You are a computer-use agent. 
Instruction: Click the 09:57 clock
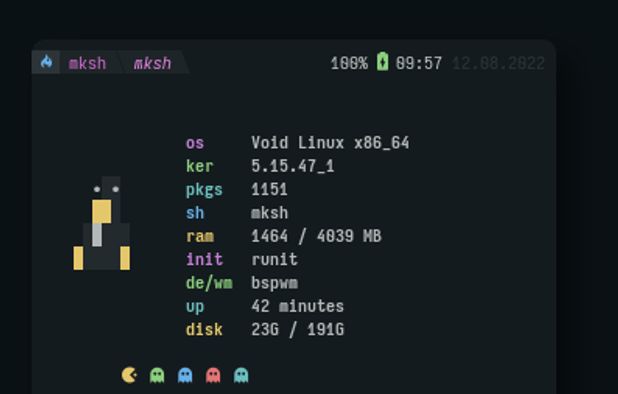(x=419, y=63)
